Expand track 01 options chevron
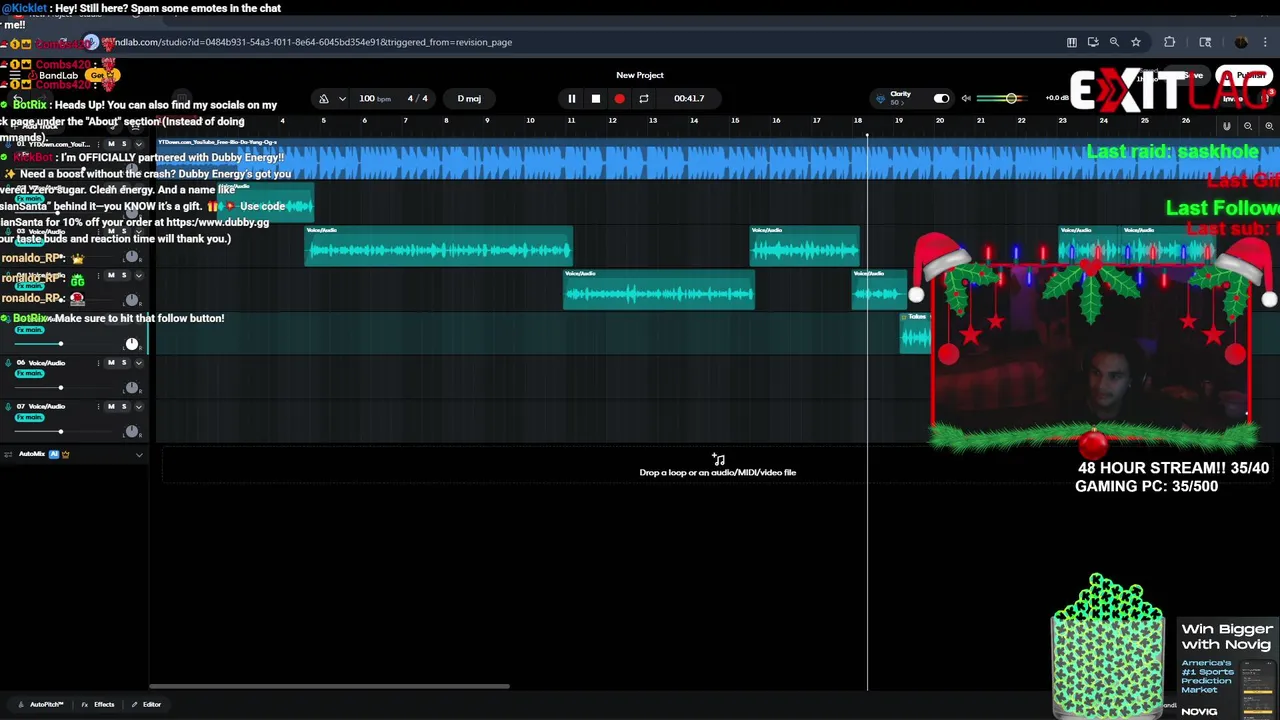This screenshot has width=1280, height=720. [139, 144]
